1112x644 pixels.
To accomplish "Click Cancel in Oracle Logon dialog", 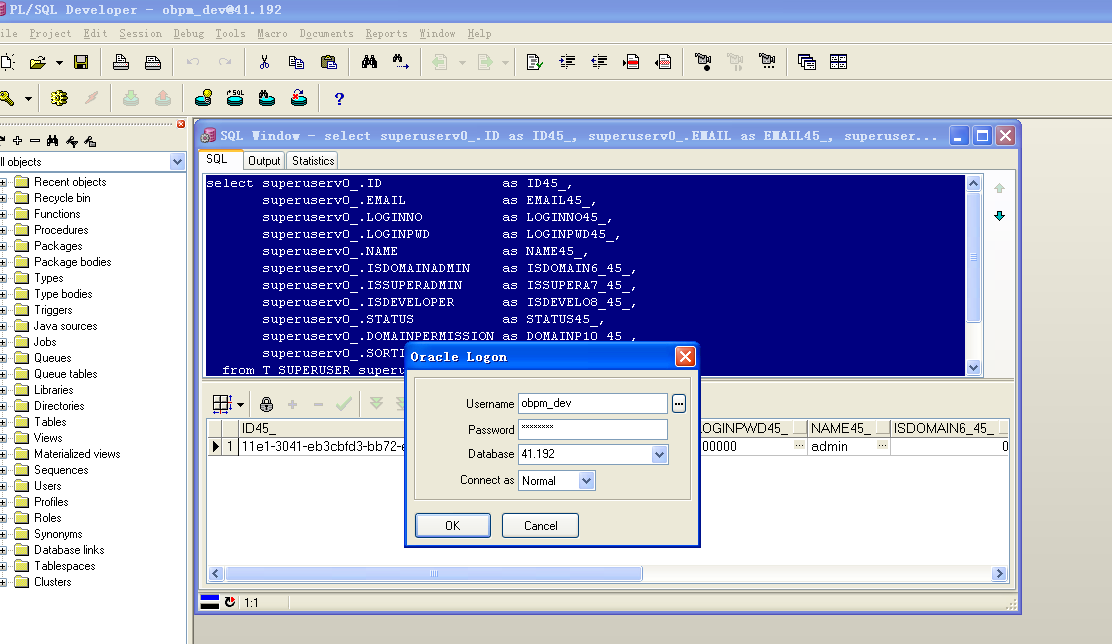I will (x=540, y=526).
